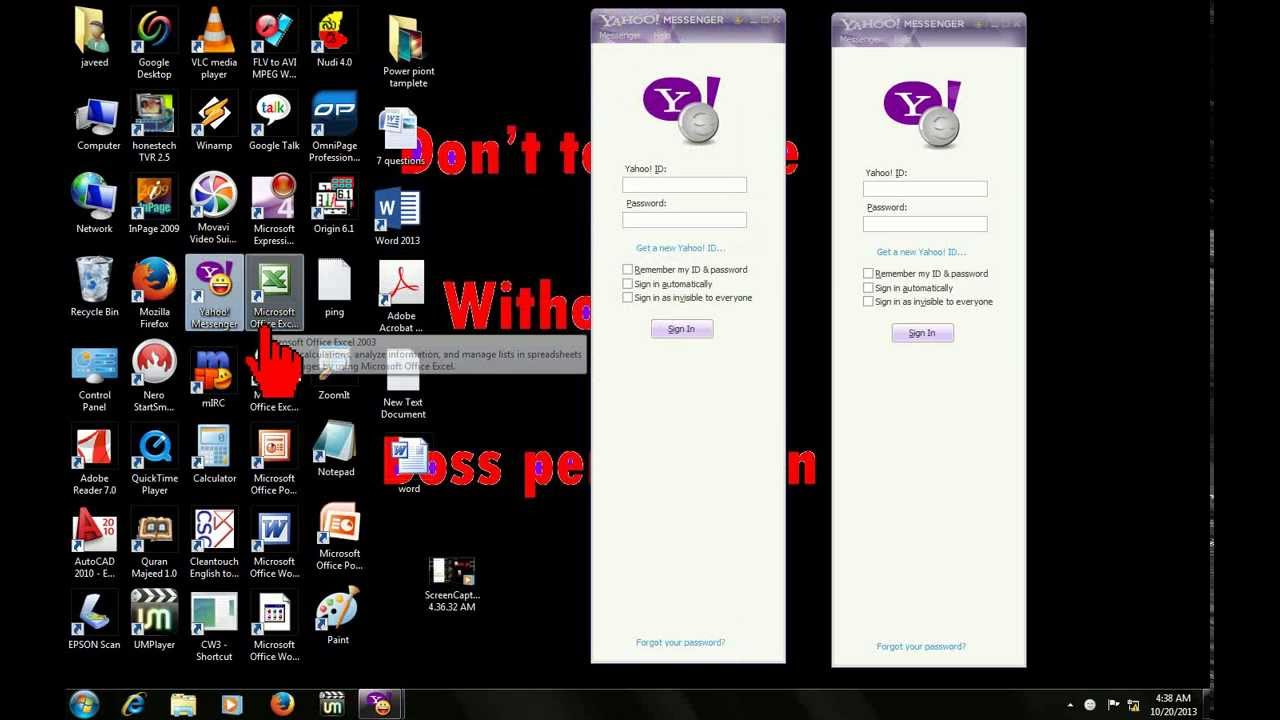Follow 'Get a new Yahoo! ID' link, left window

pyautogui.click(x=680, y=248)
